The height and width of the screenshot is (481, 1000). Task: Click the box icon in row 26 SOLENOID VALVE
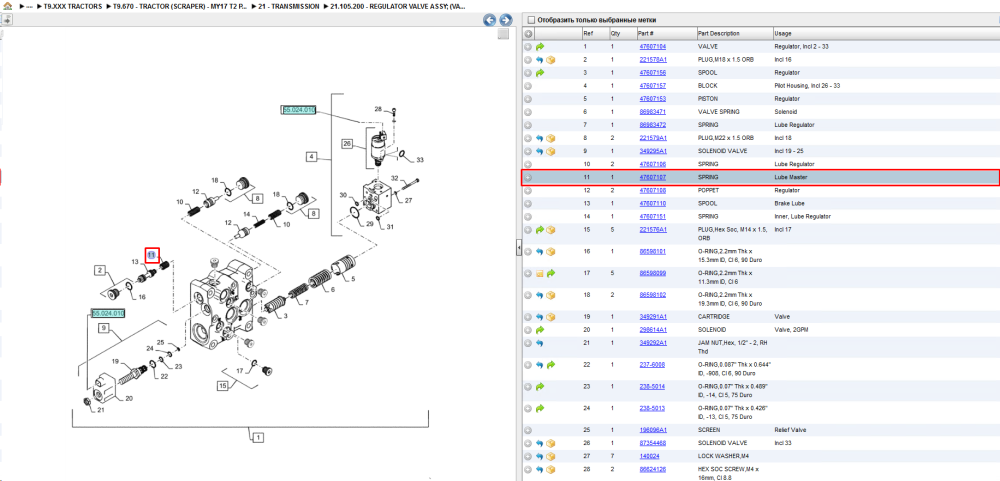click(550, 443)
